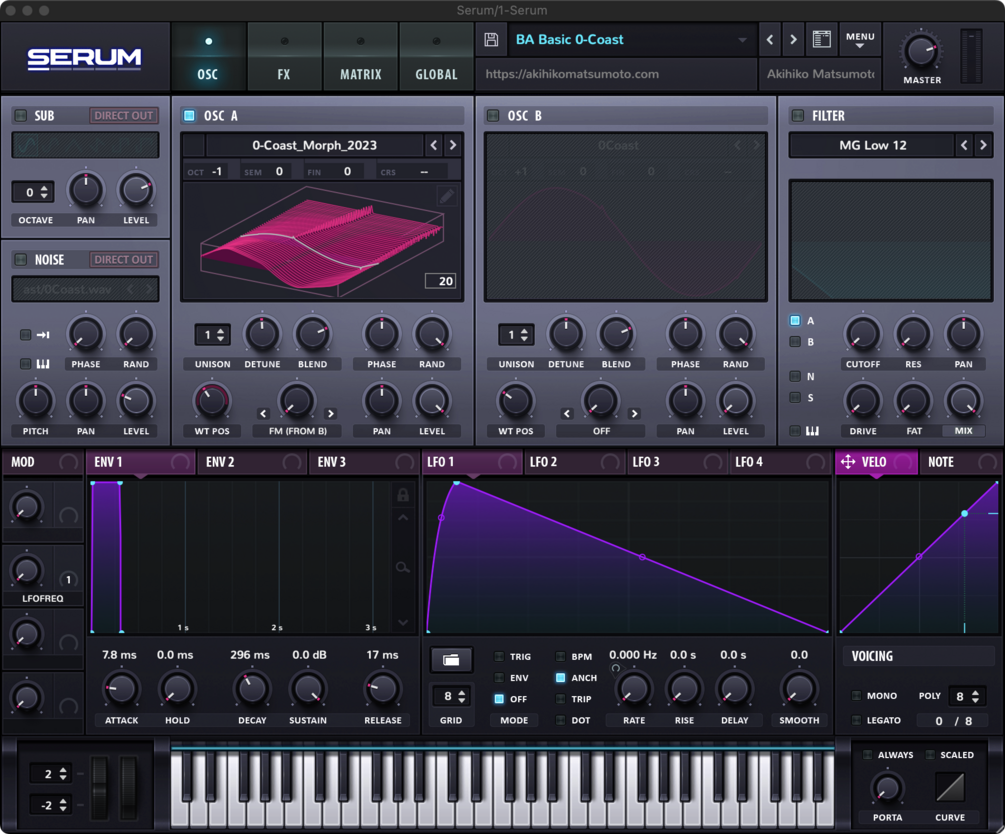1005x834 pixels.
Task: Click the portamento curve display
Action: coord(950,787)
